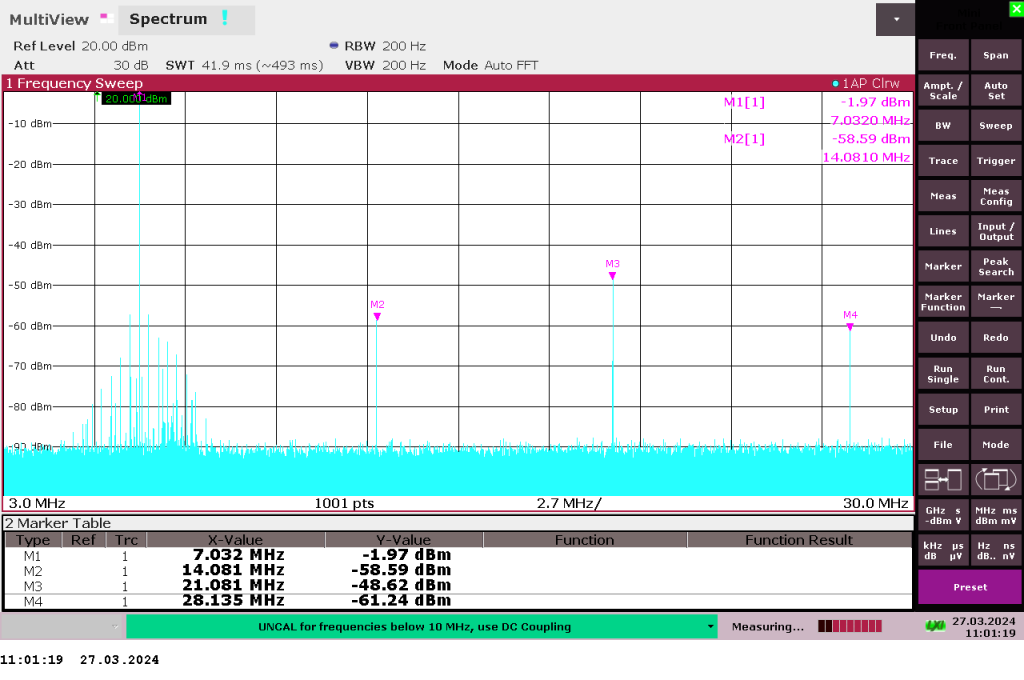
Task: Open the Mode selection key
Action: click(x=996, y=445)
